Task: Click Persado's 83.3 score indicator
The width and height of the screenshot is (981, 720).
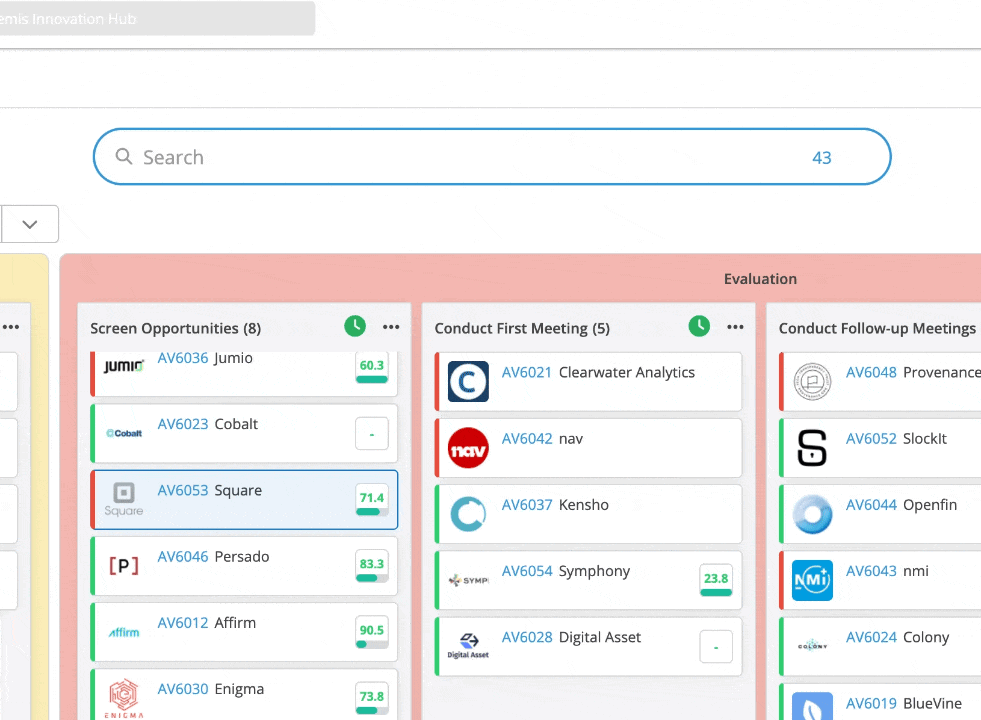Action: point(372,566)
